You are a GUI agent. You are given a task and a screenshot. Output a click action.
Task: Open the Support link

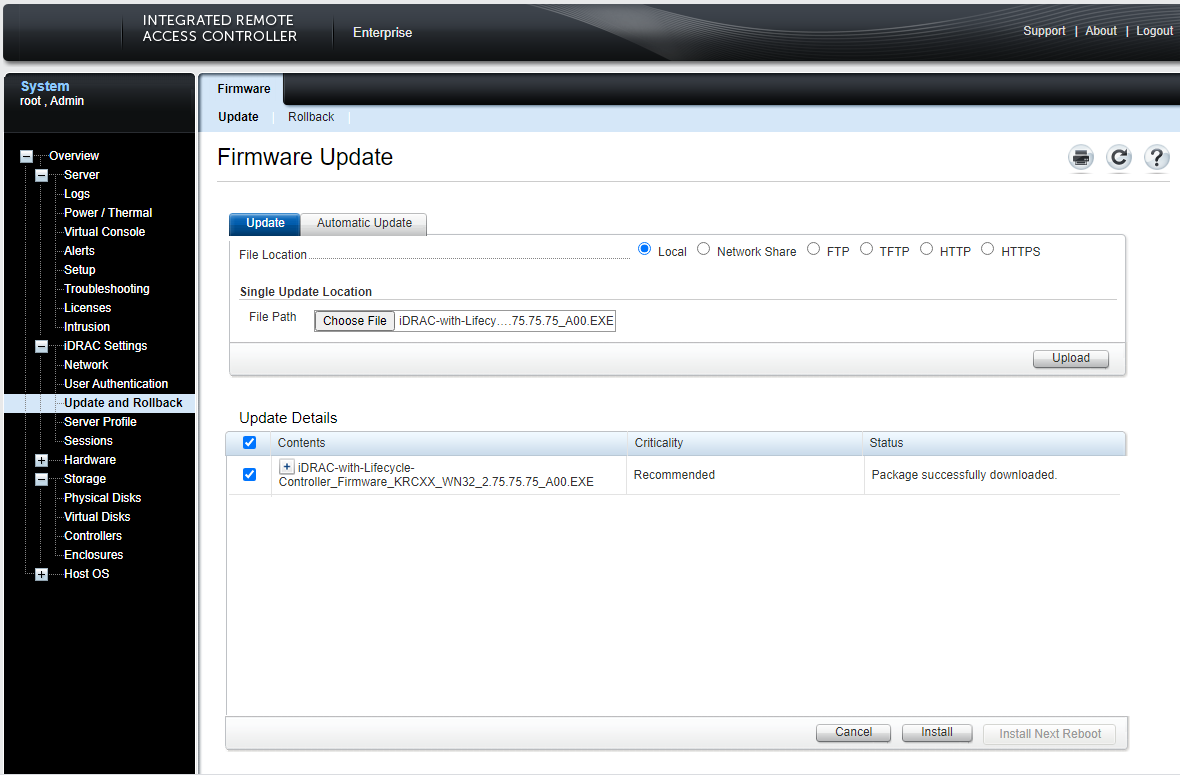[1044, 31]
